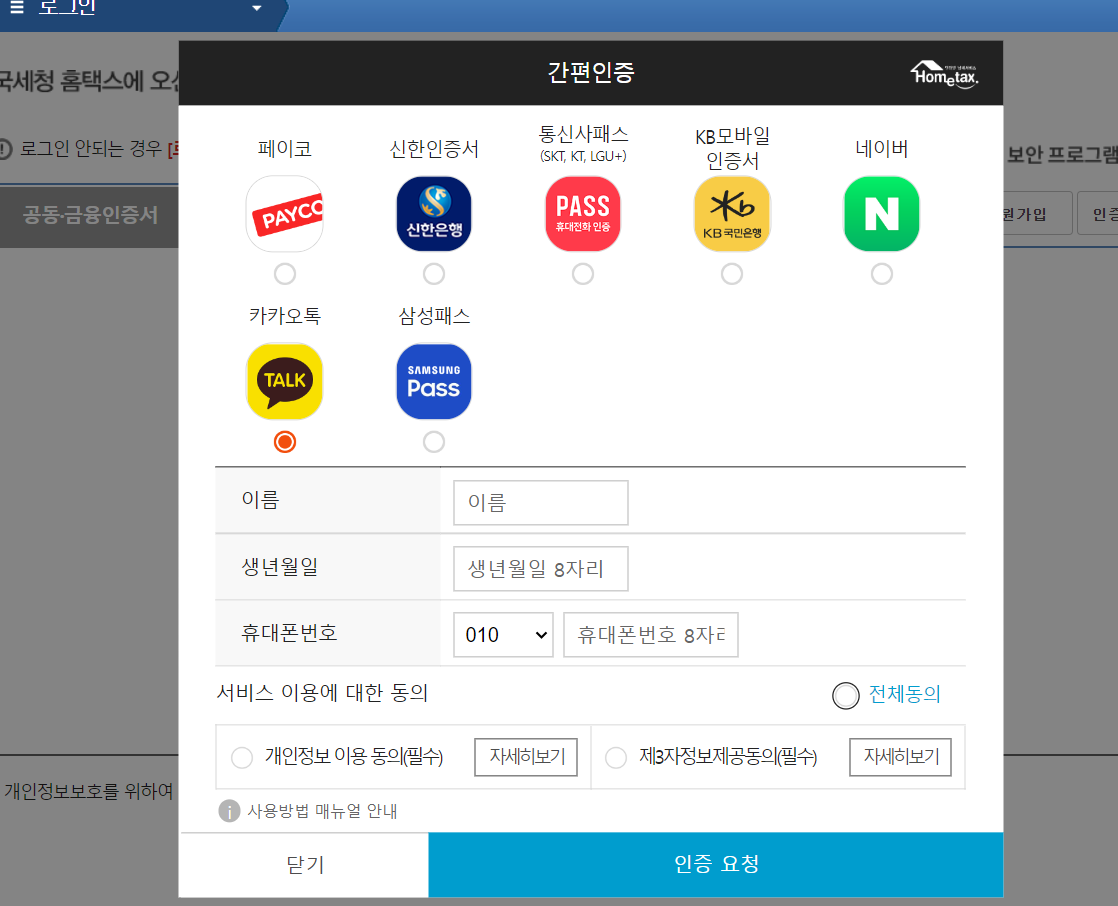Click the 전체동의 text label
Viewport: 1118px width, 906px height.
(x=904, y=694)
